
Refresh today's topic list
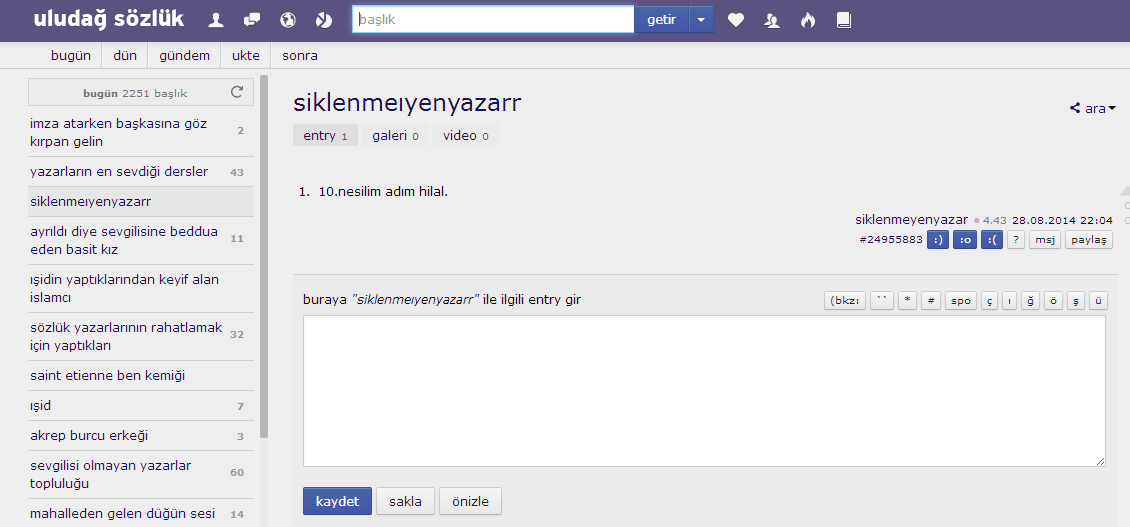click(237, 92)
